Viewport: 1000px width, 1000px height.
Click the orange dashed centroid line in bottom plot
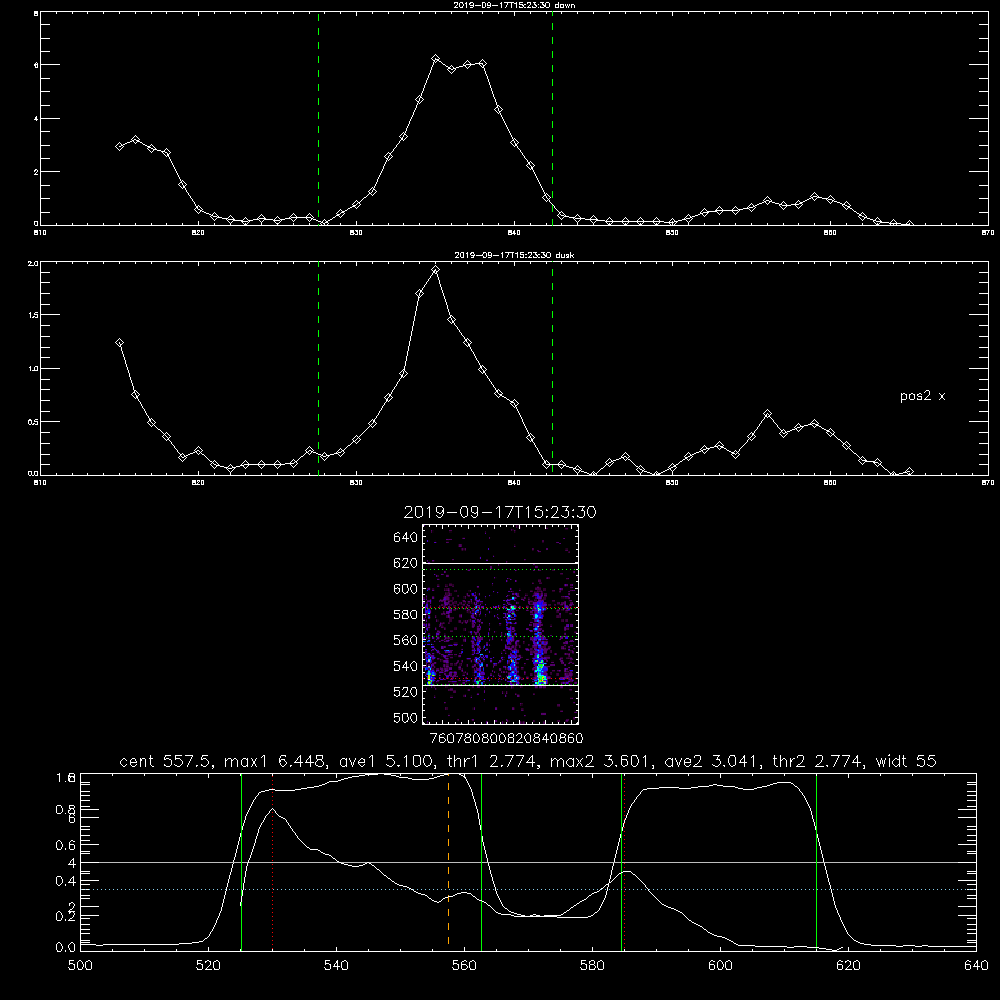(x=448, y=860)
